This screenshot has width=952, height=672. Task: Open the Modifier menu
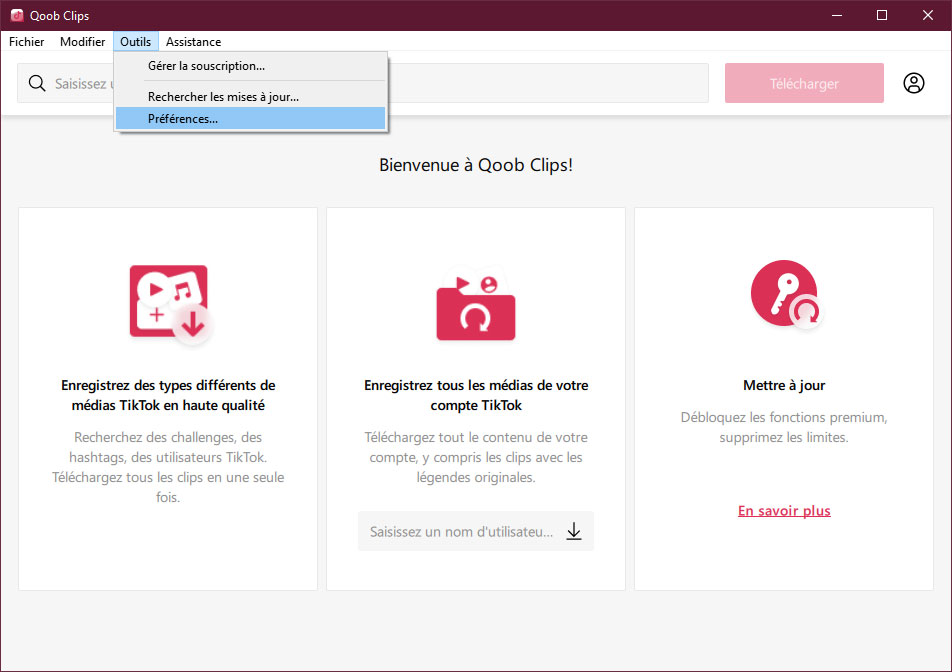coord(83,41)
